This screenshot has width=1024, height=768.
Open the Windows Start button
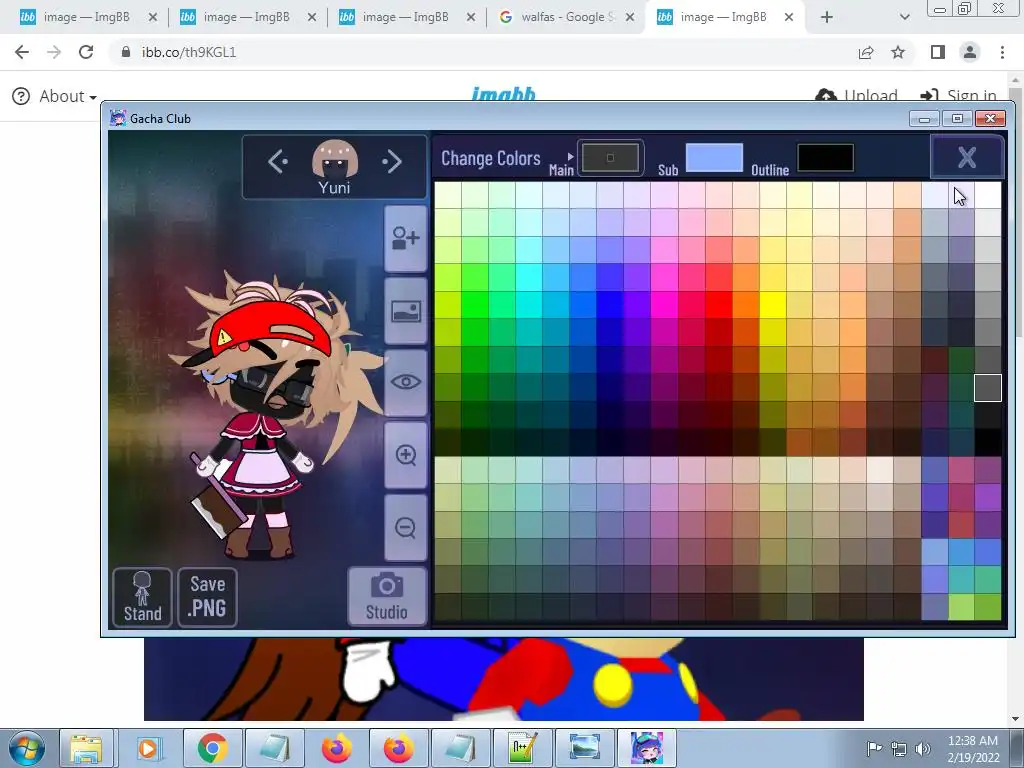26,748
